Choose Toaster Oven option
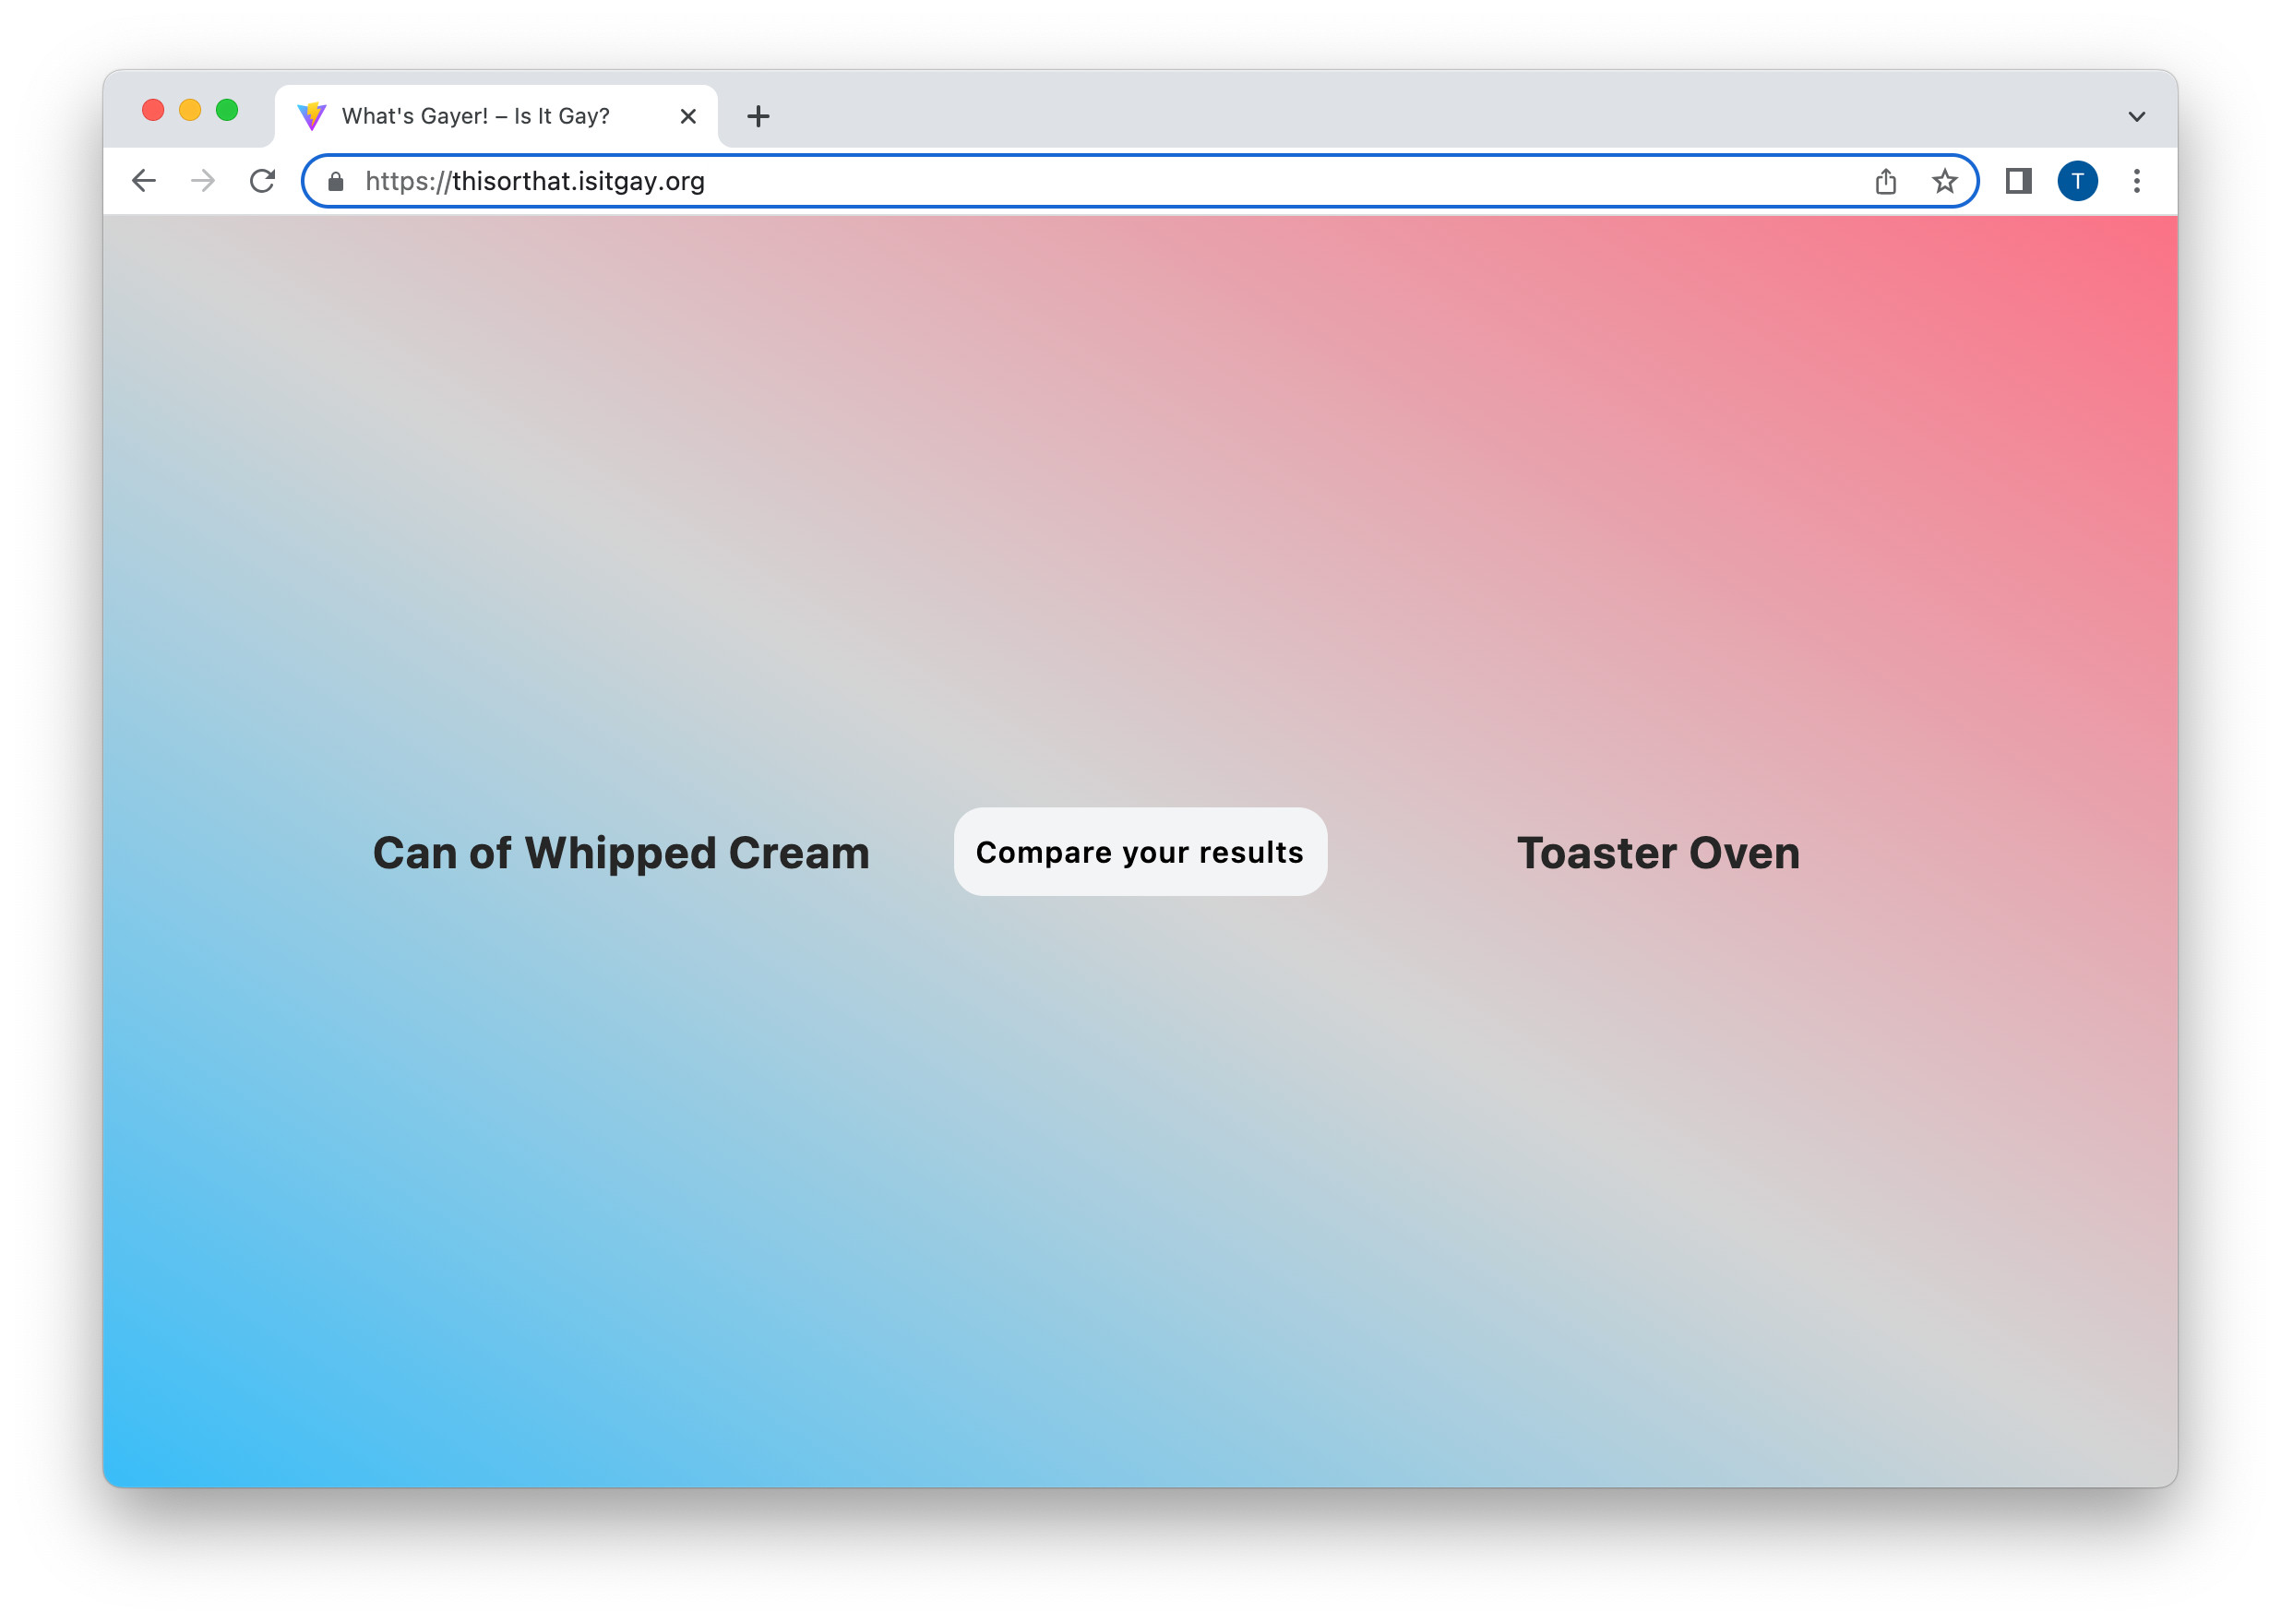2281x1624 pixels. 1658,853
